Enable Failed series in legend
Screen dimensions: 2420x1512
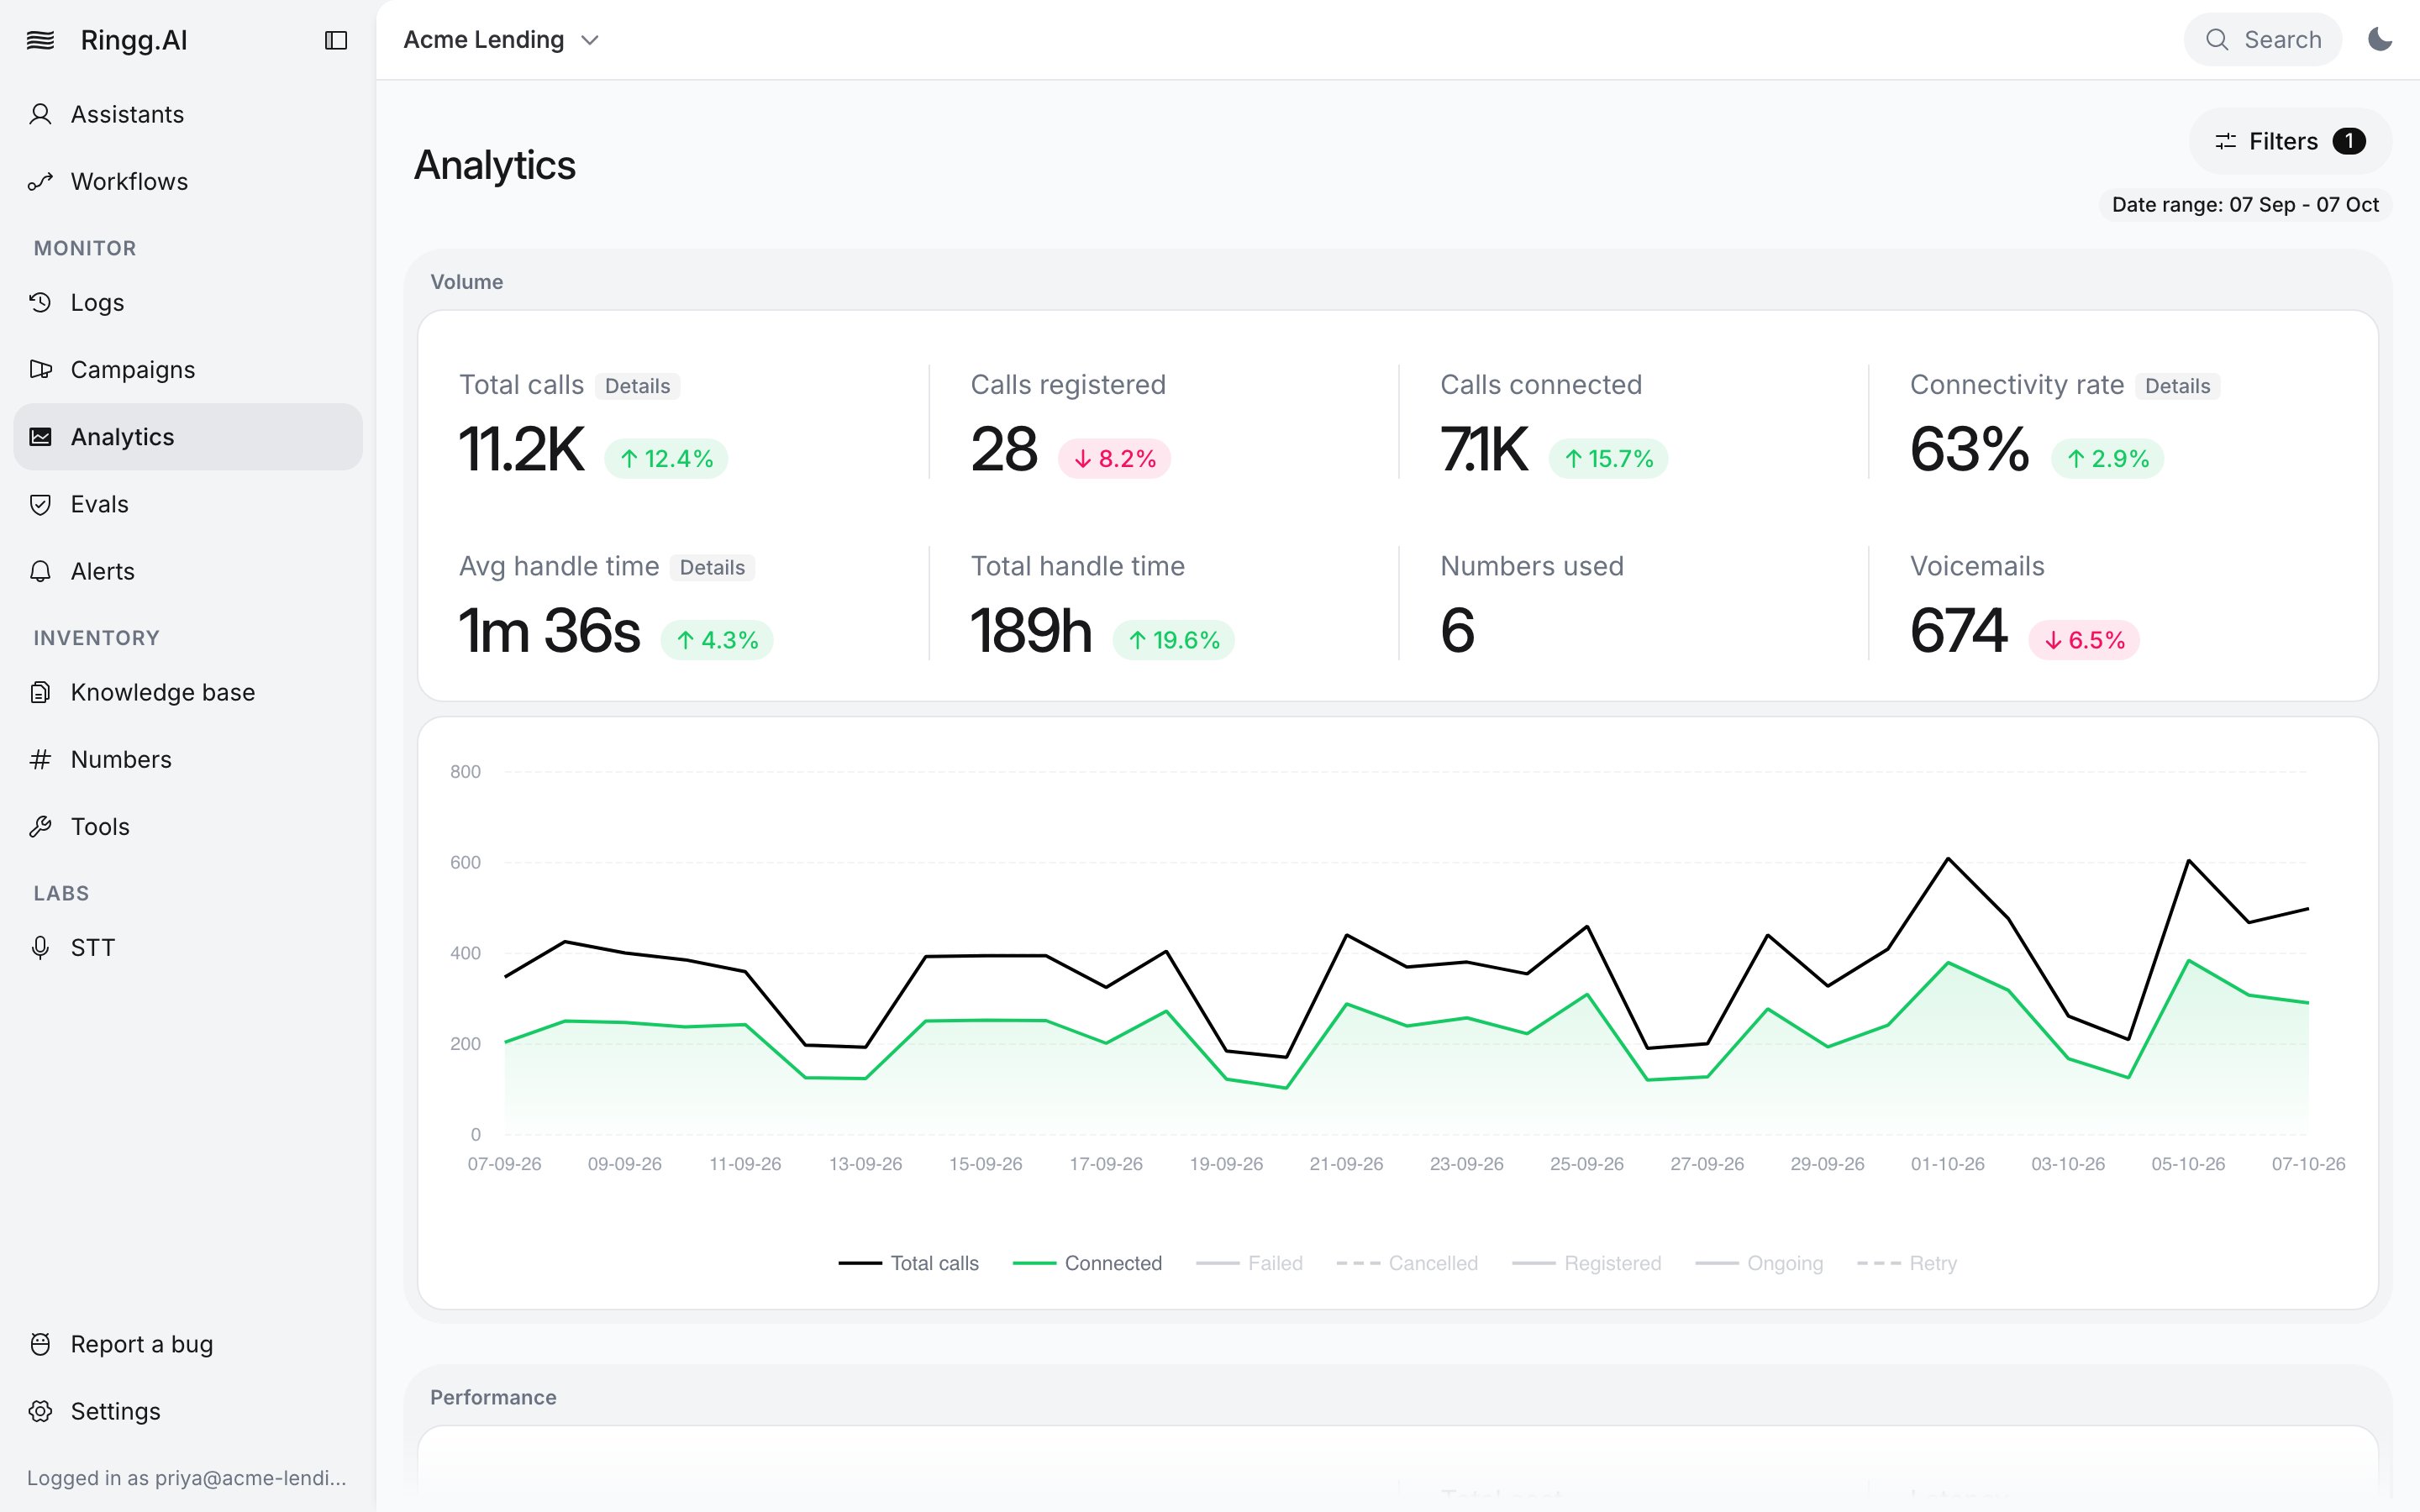(x=1249, y=1263)
